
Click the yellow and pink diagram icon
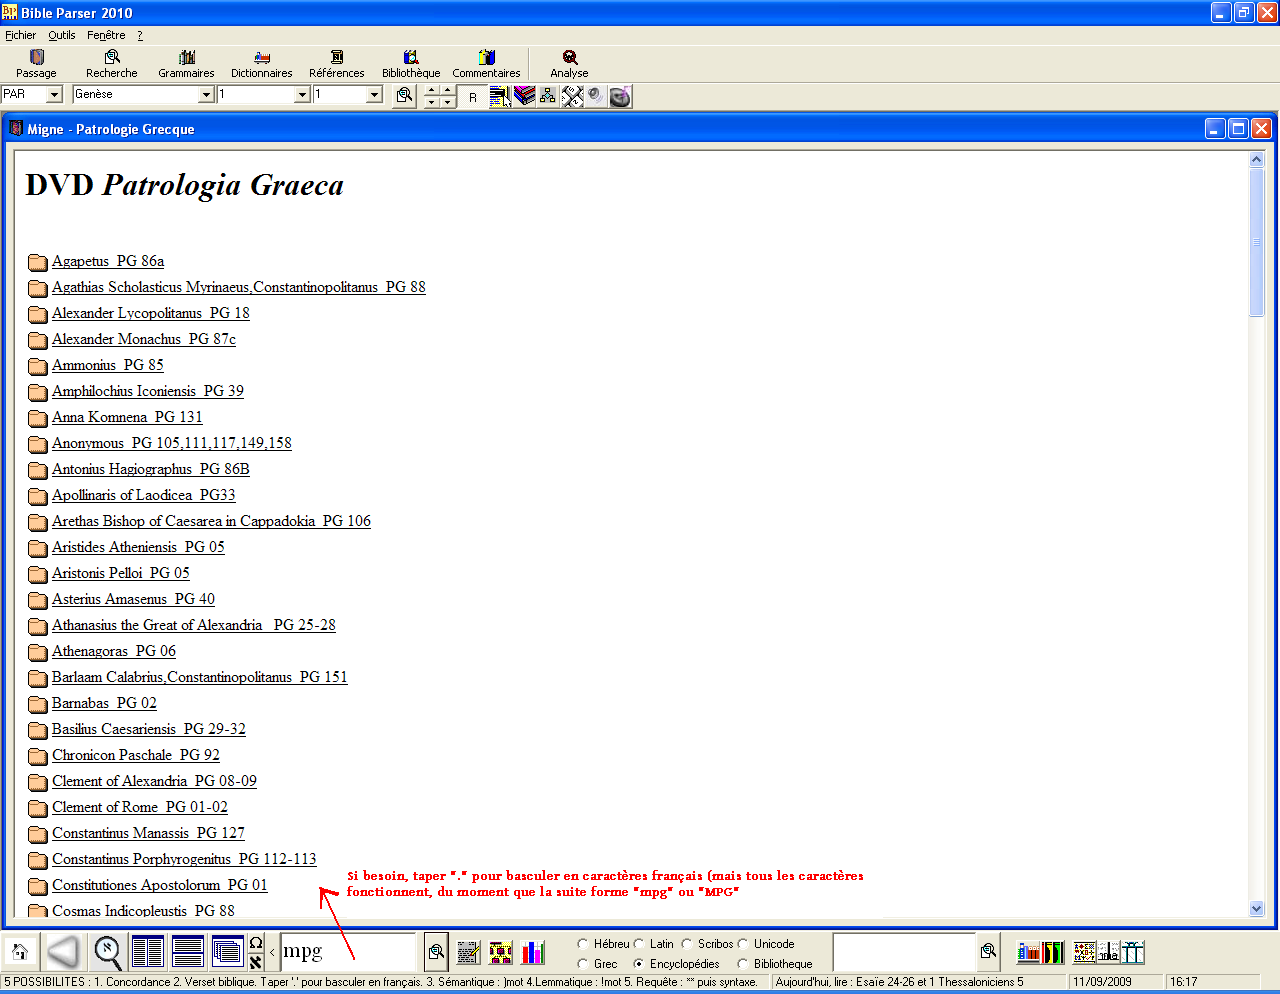click(x=501, y=952)
